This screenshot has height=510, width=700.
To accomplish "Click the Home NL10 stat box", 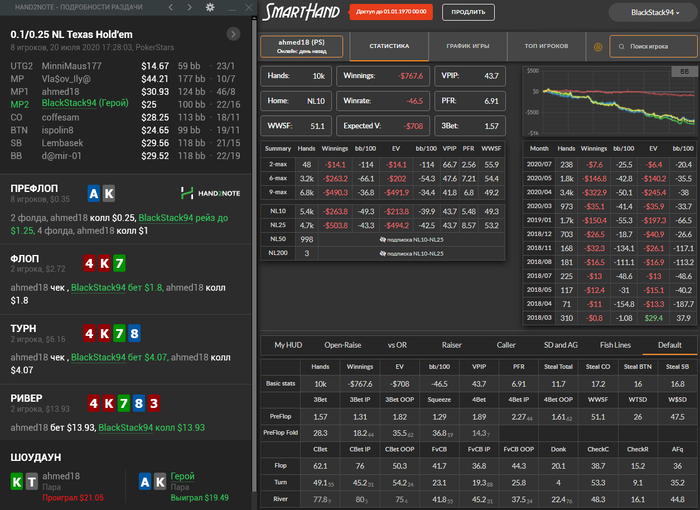I will (x=296, y=101).
